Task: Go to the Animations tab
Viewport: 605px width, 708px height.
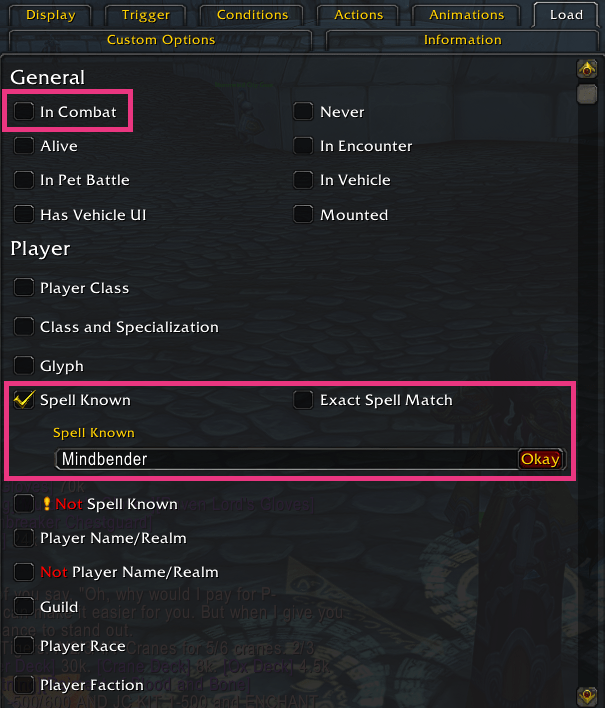Action: click(x=466, y=15)
